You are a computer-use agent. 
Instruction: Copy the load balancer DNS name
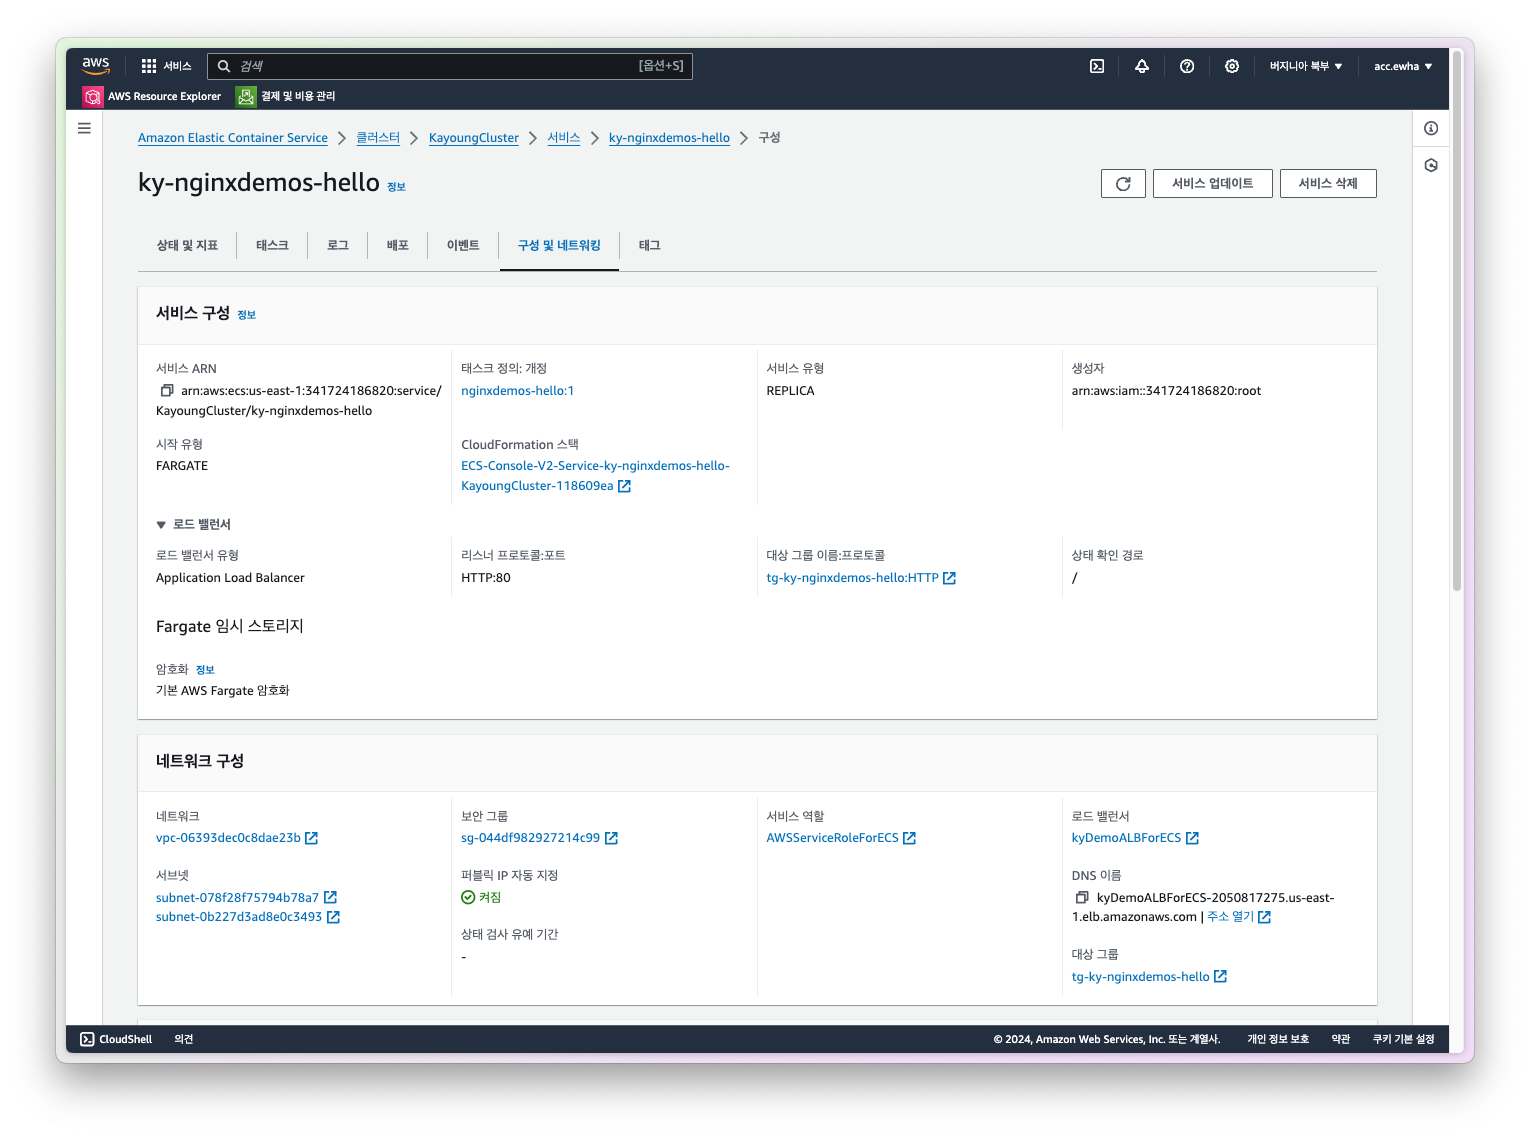(x=1082, y=898)
